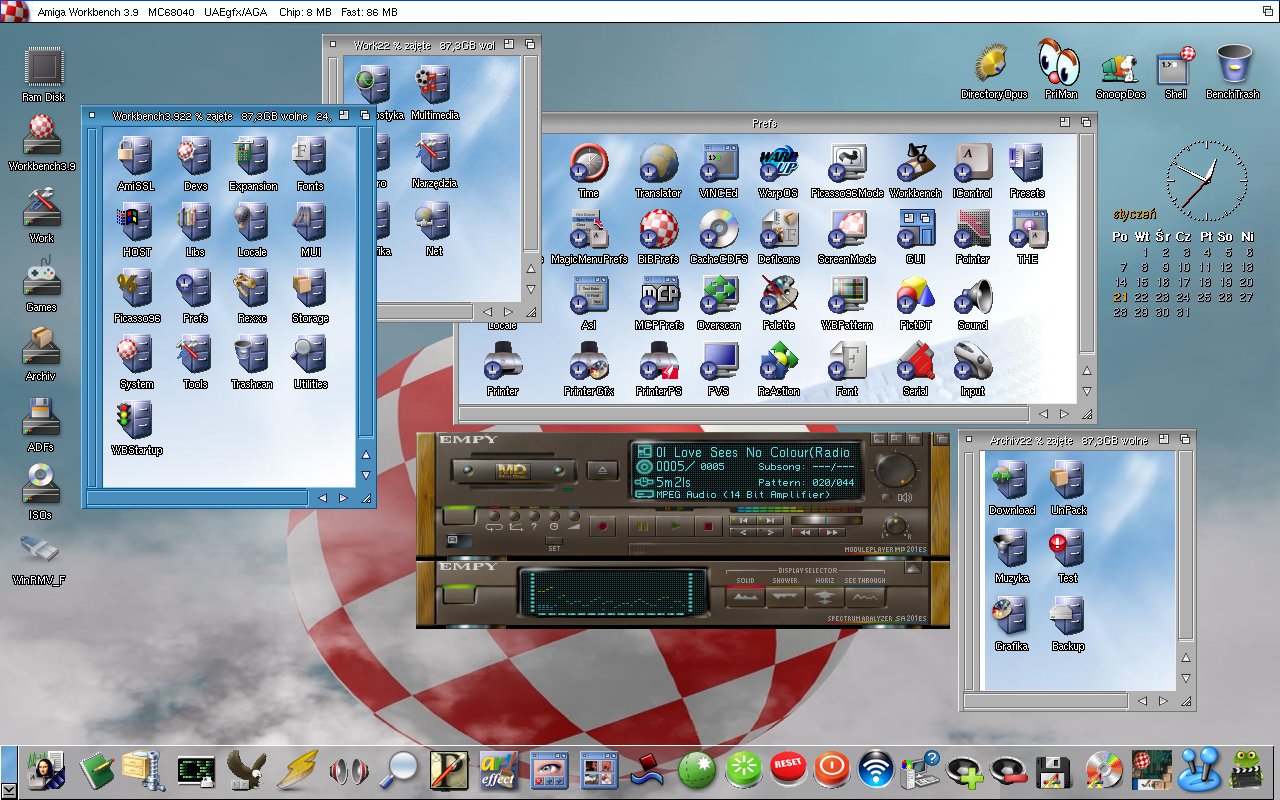
Task: Start playback with the green play button
Action: (675, 526)
